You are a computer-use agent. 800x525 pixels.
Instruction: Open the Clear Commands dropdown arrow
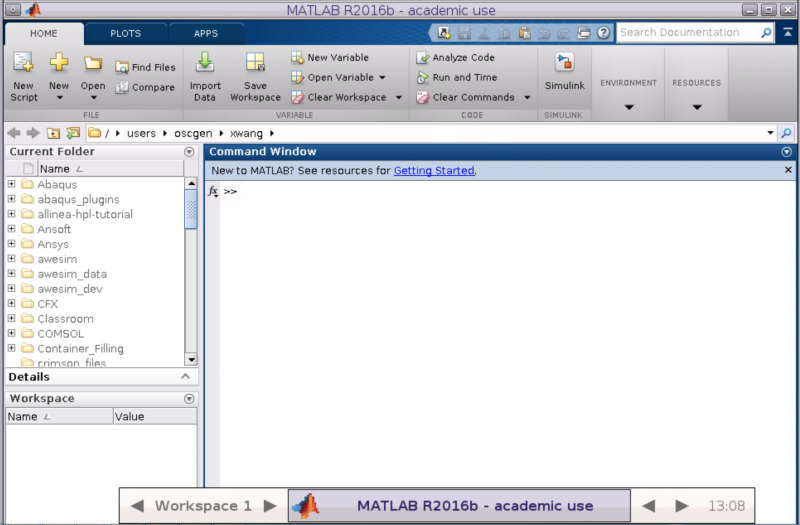527,97
